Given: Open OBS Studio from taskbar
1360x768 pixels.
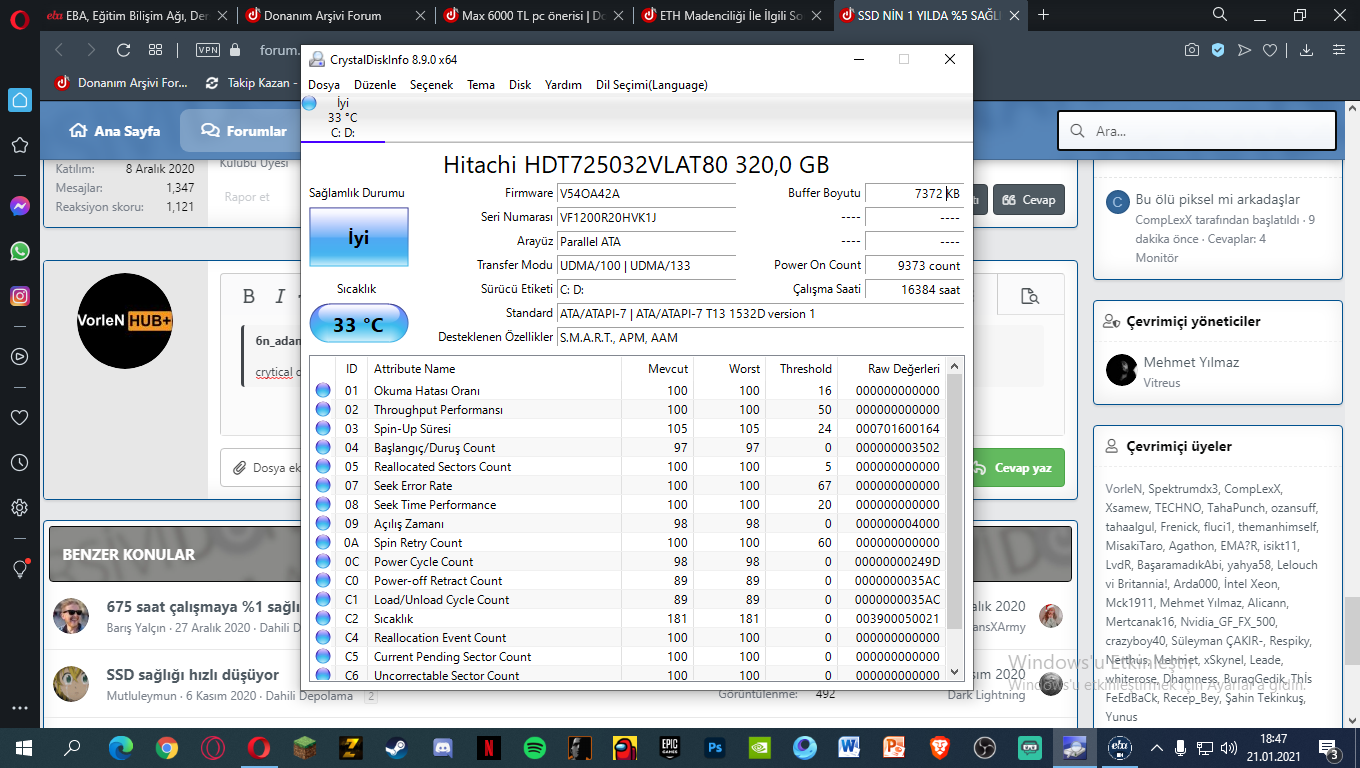Looking at the screenshot, I should [x=985, y=747].
